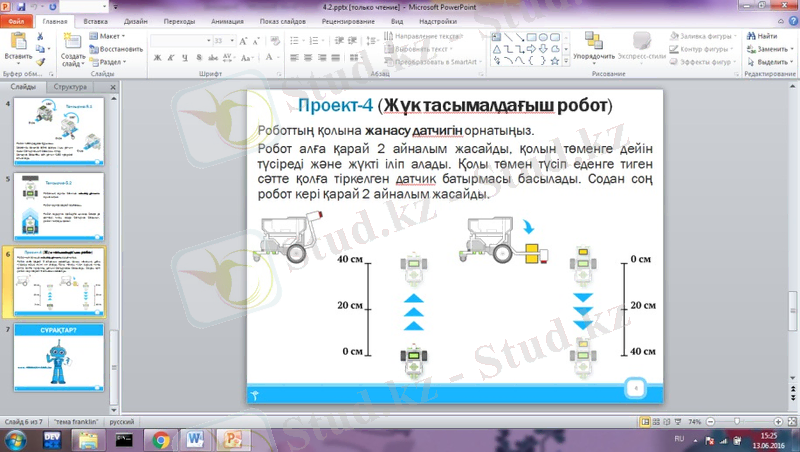The width and height of the screenshot is (800, 452).
Task: Open the Файл menu
Action: [17, 20]
